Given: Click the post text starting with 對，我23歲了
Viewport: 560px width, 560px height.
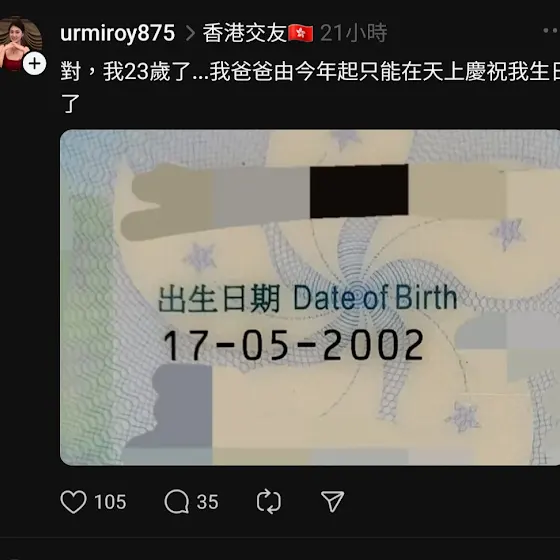Looking at the screenshot, I should pos(310,87).
